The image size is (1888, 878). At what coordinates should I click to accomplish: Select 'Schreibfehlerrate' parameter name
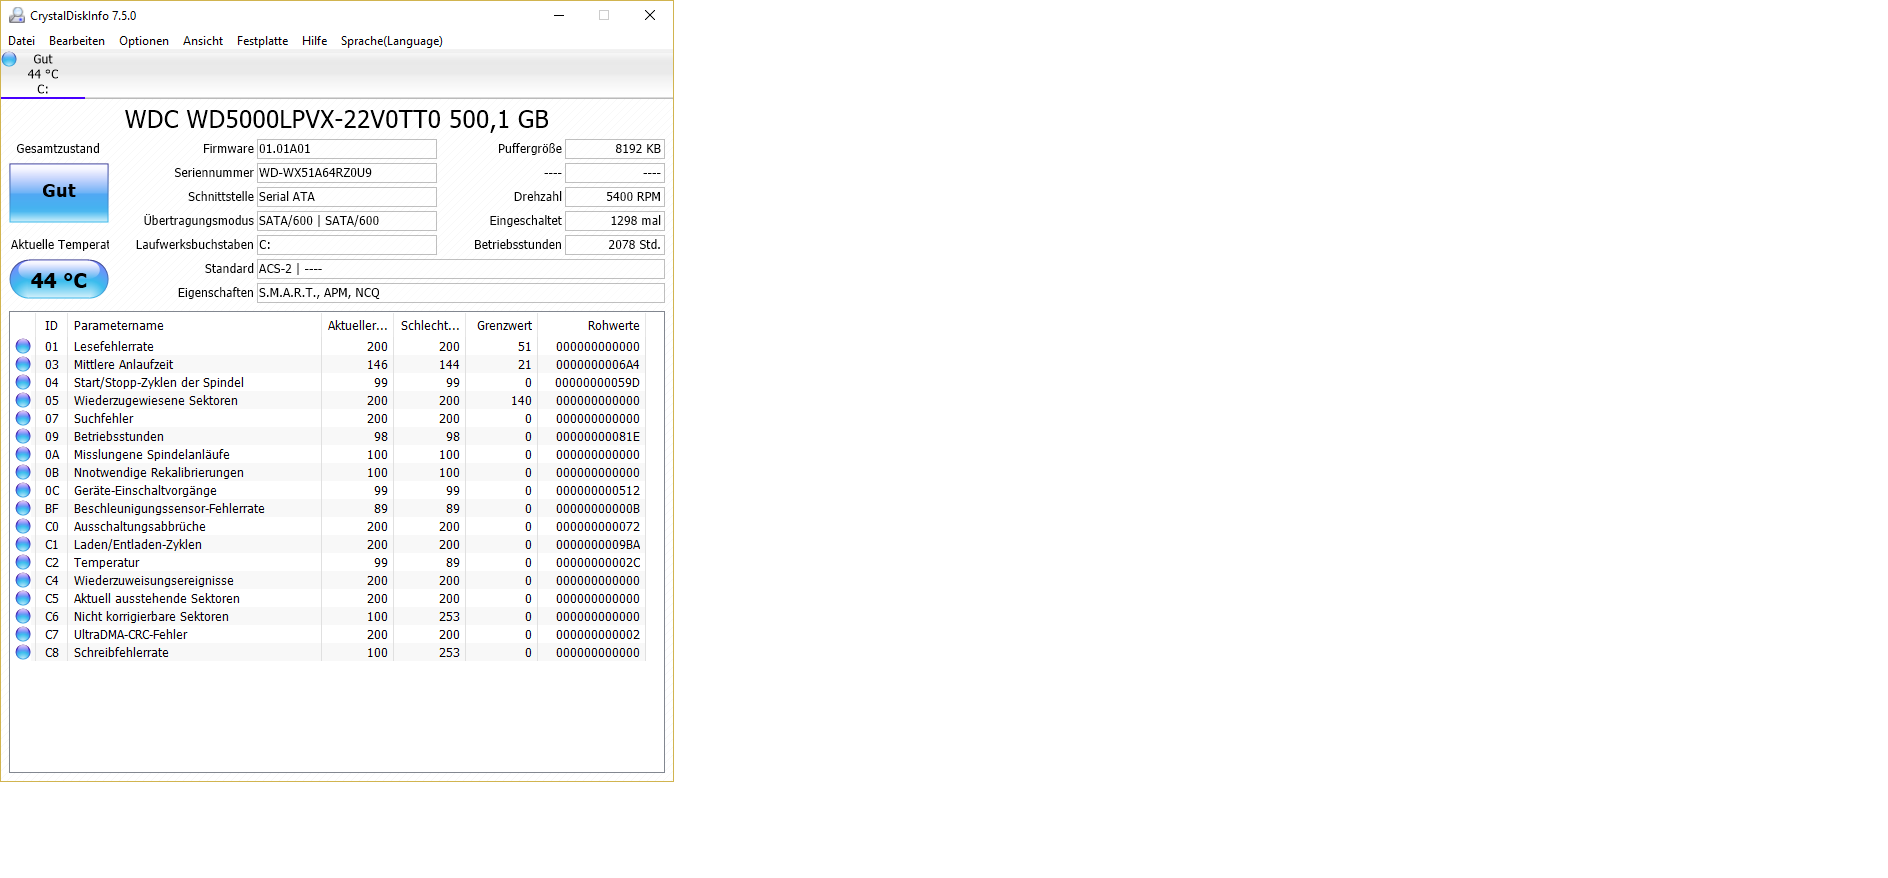click(x=121, y=653)
